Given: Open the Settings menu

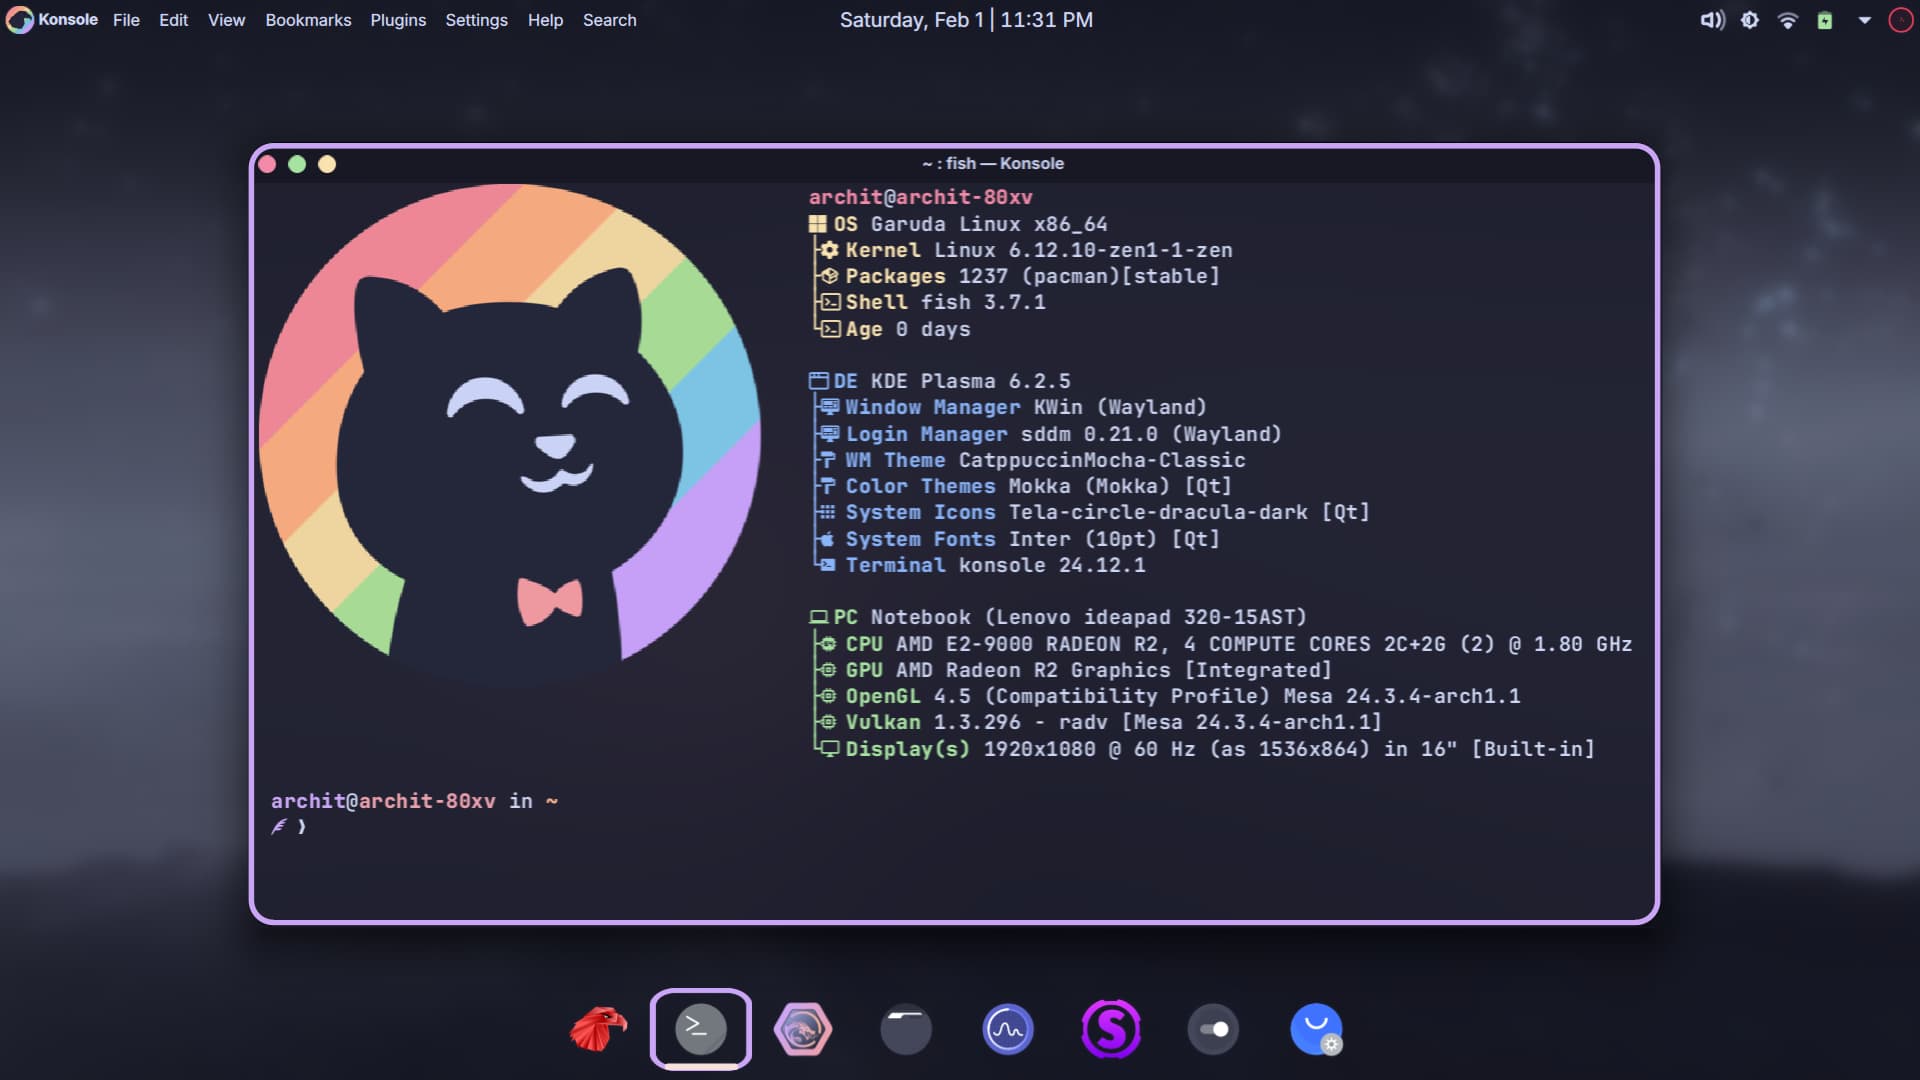Looking at the screenshot, I should click(476, 20).
